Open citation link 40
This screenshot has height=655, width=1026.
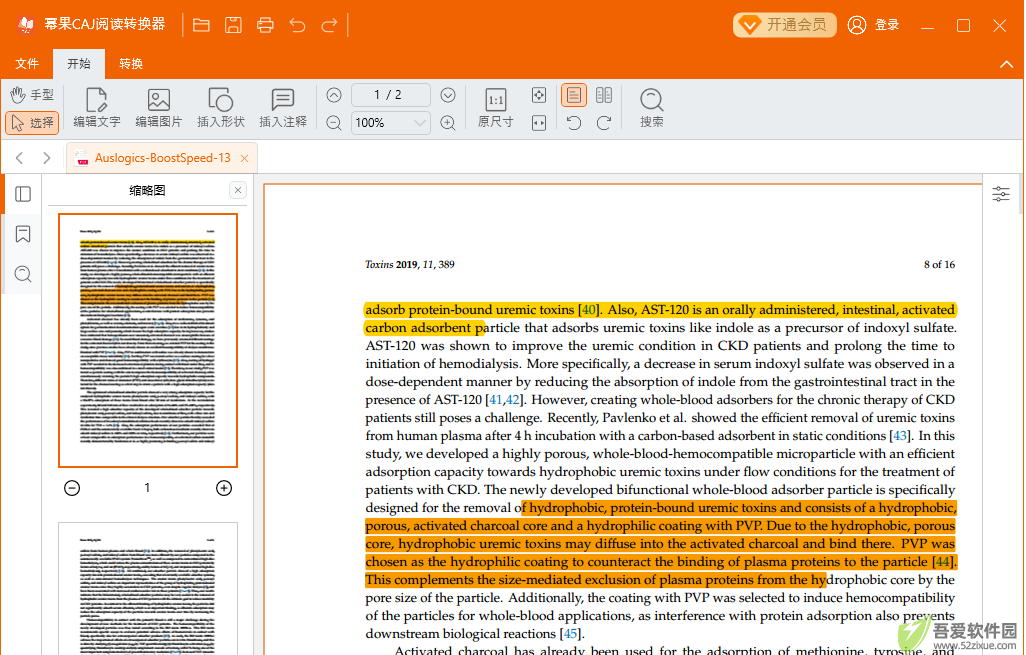coord(588,310)
